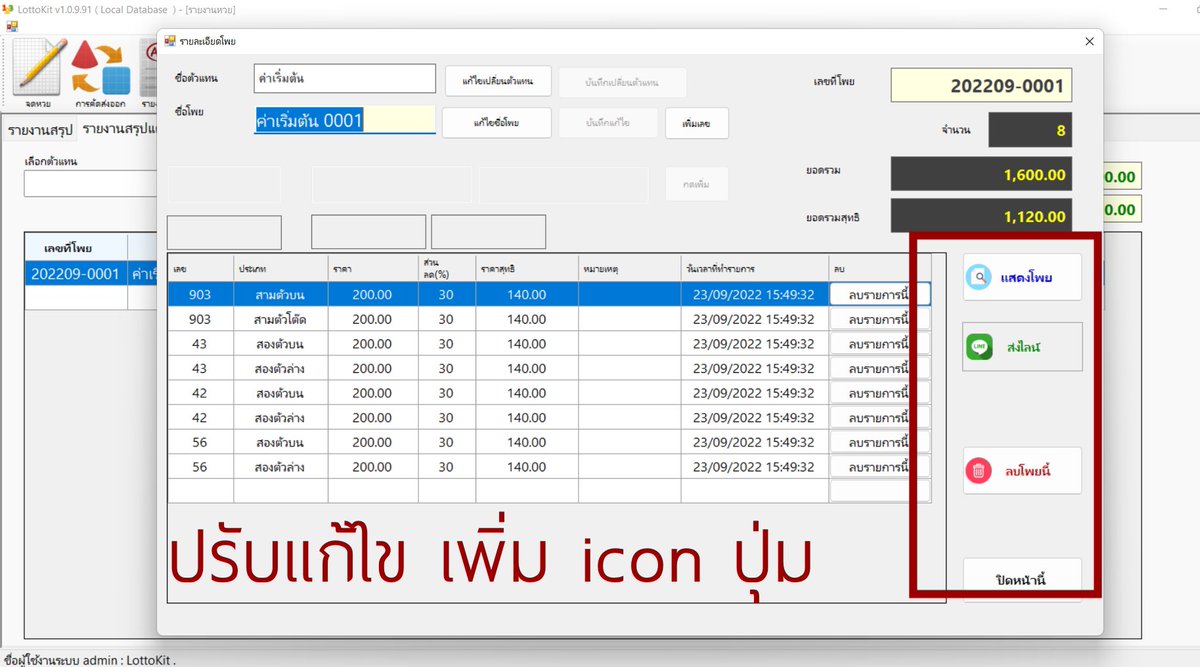Click net price 140.00 in 42 สองตัวบน row
The height and width of the screenshot is (667, 1200).
tap(527, 393)
